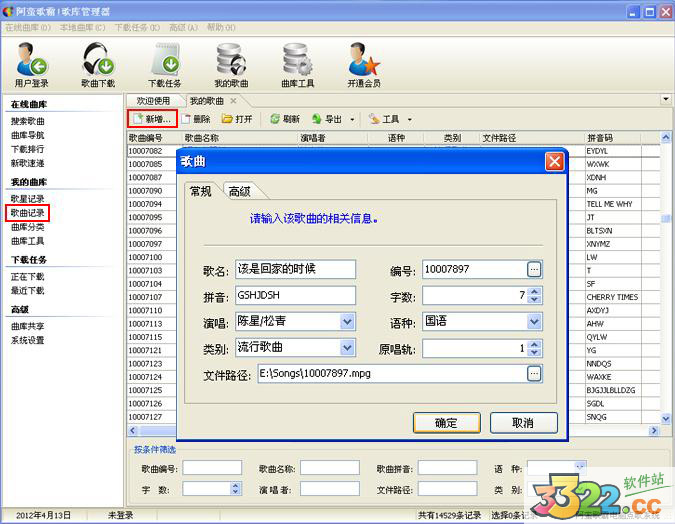Image resolution: width=675 pixels, height=524 pixels.
Task: Close the 我的歌曲 tab with its X
Action: [x=233, y=101]
